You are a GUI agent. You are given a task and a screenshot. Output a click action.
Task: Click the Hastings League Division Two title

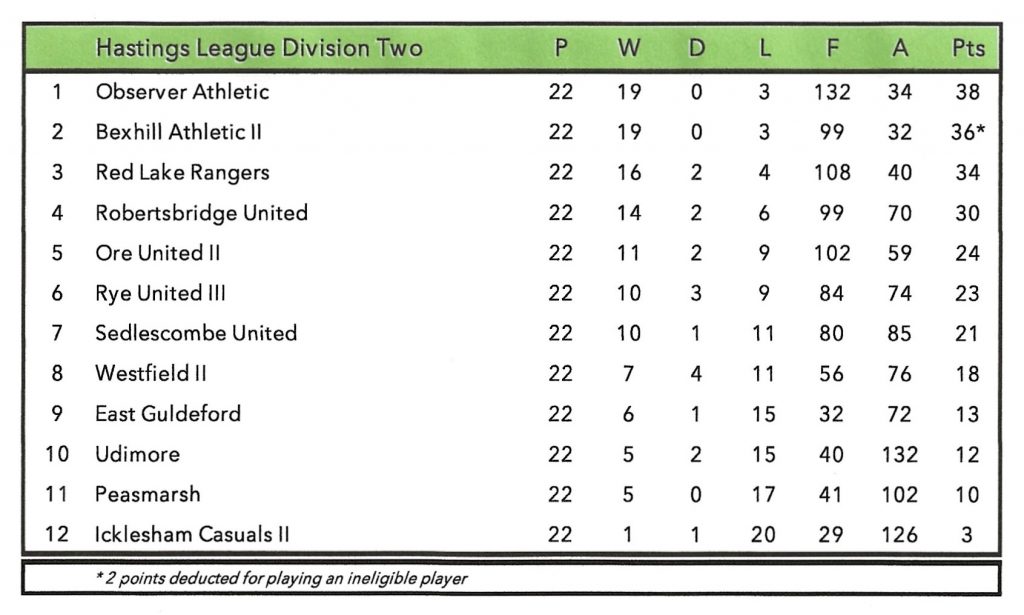click(x=258, y=48)
